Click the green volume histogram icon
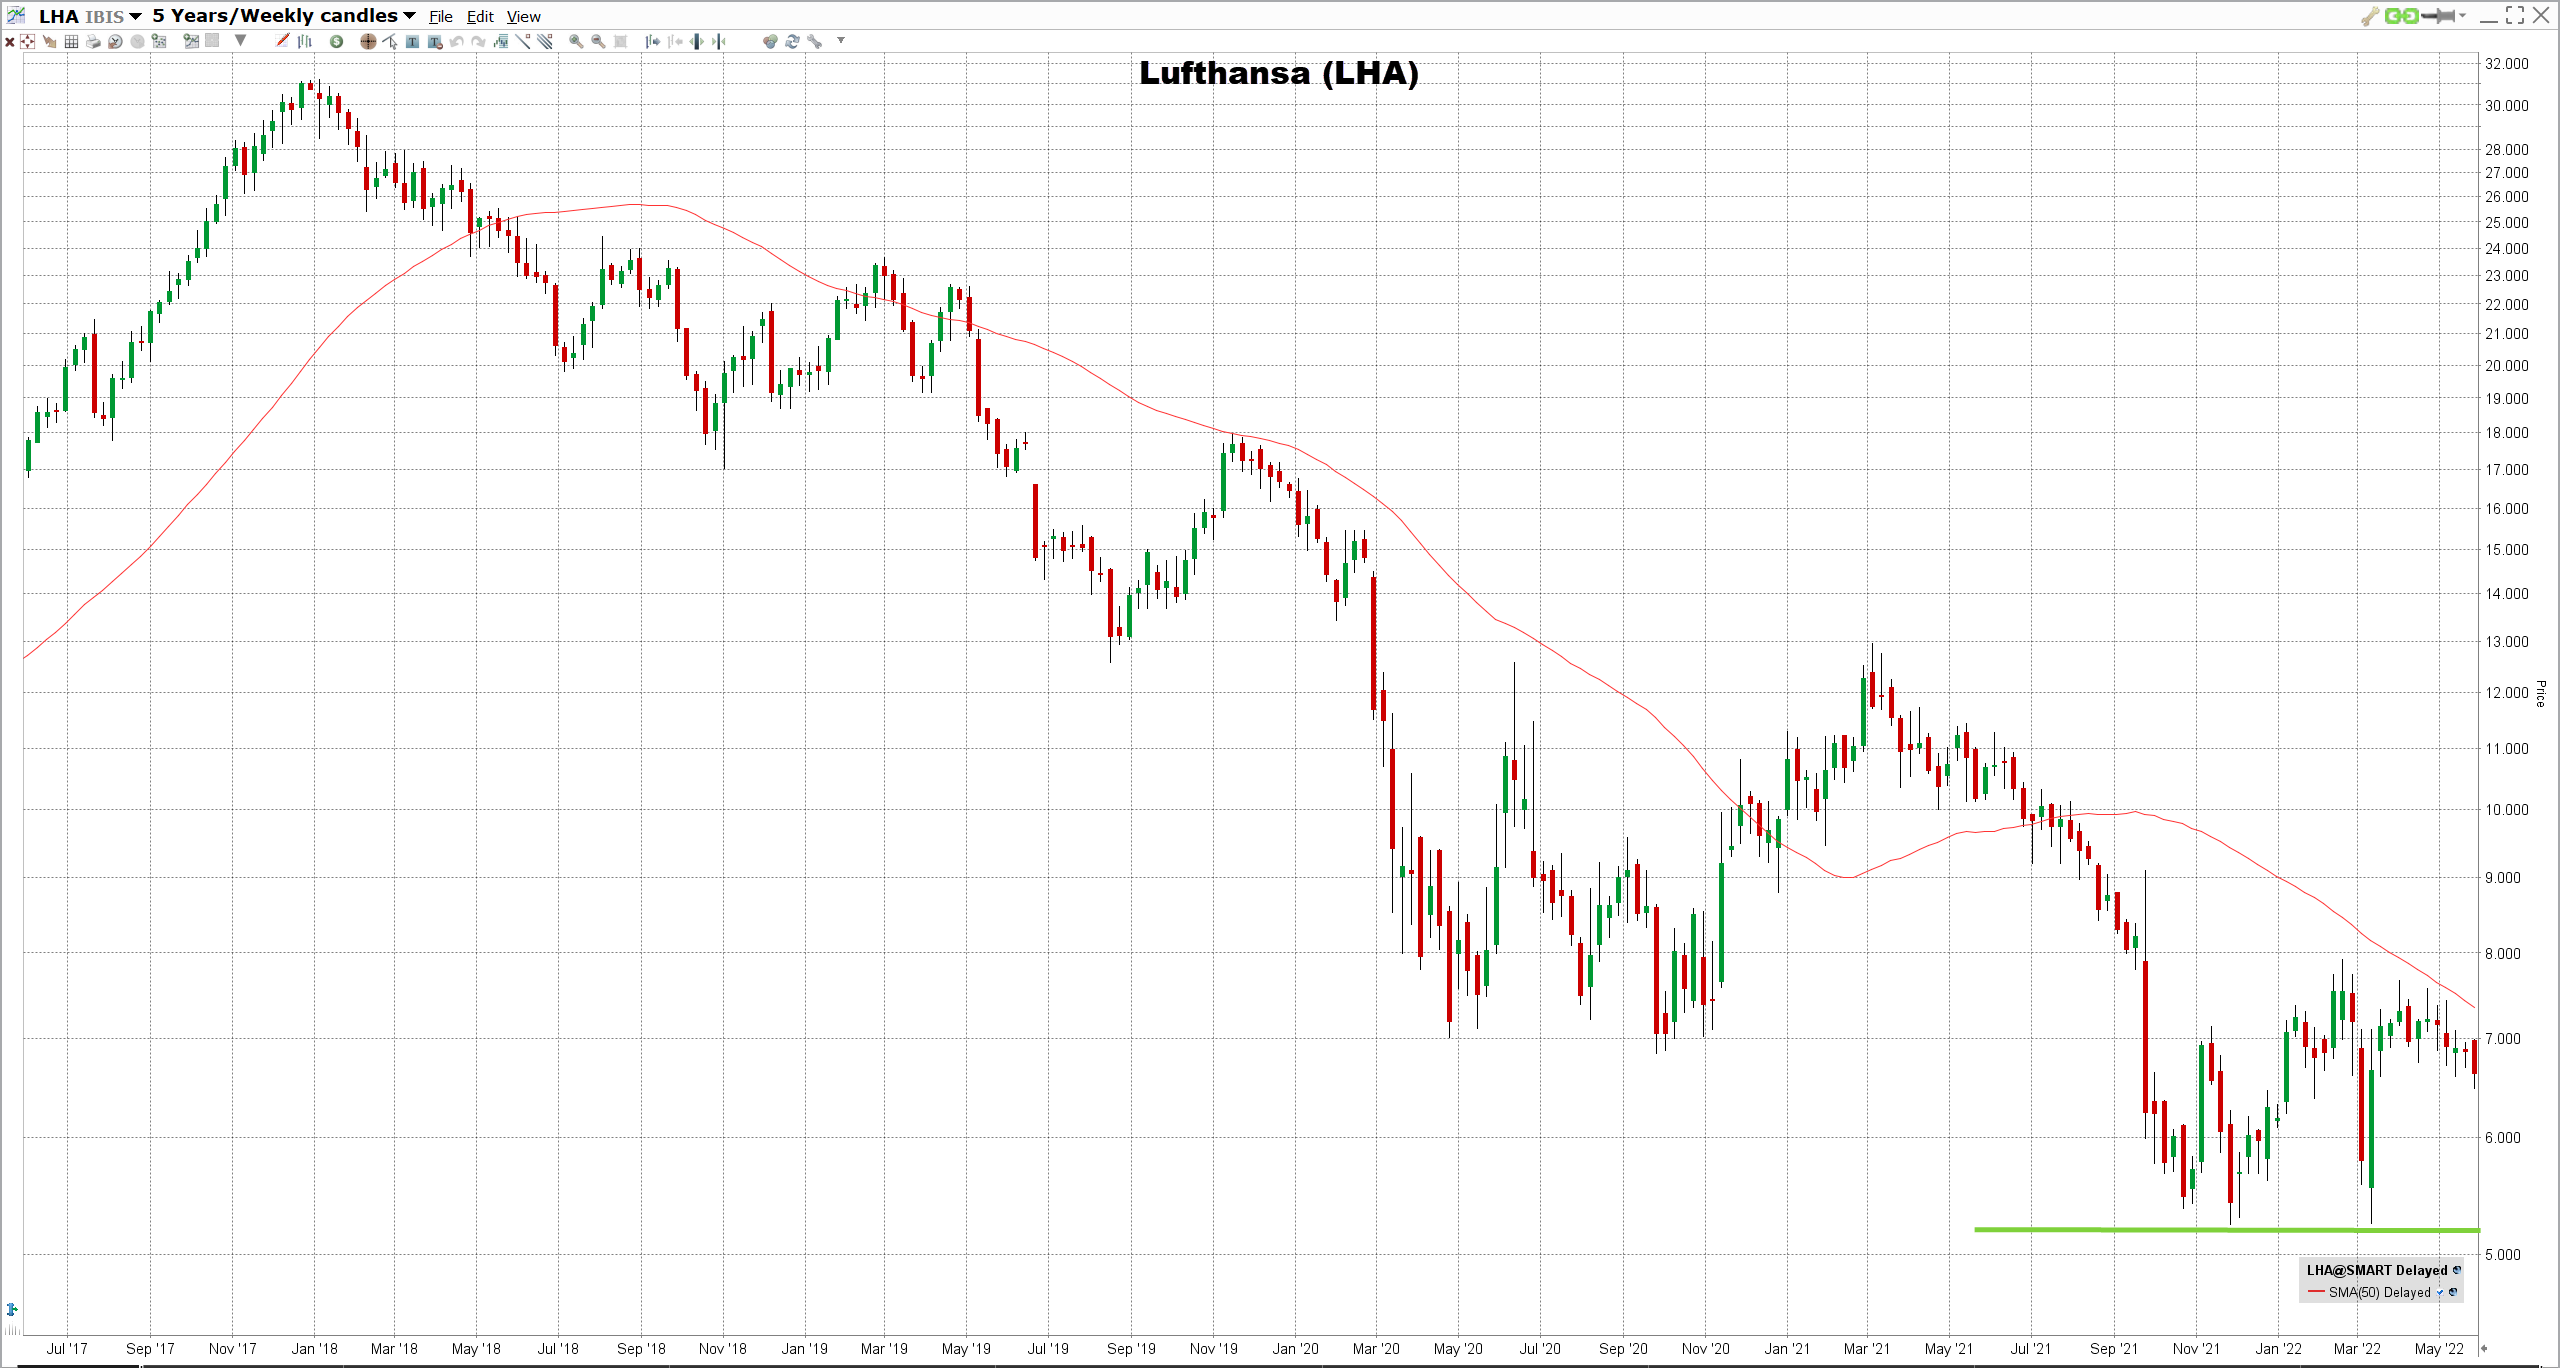The image size is (2560, 1368). (x=500, y=41)
